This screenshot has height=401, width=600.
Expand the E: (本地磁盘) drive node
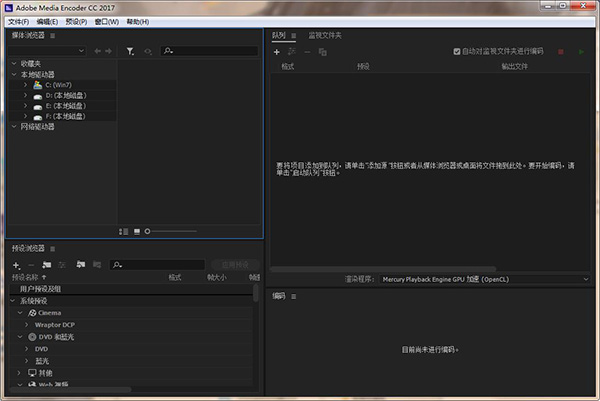[x=25, y=106]
